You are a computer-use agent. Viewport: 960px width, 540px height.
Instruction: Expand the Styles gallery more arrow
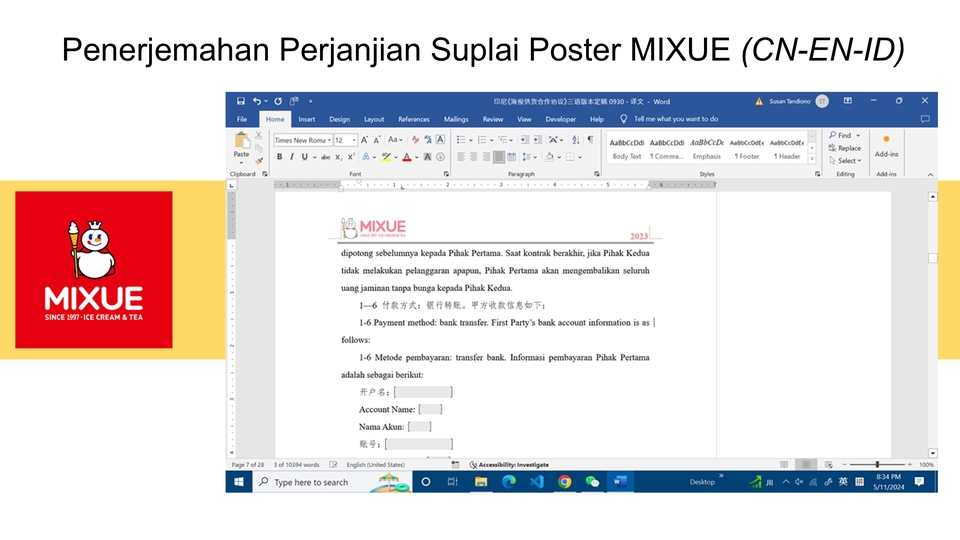[812, 159]
